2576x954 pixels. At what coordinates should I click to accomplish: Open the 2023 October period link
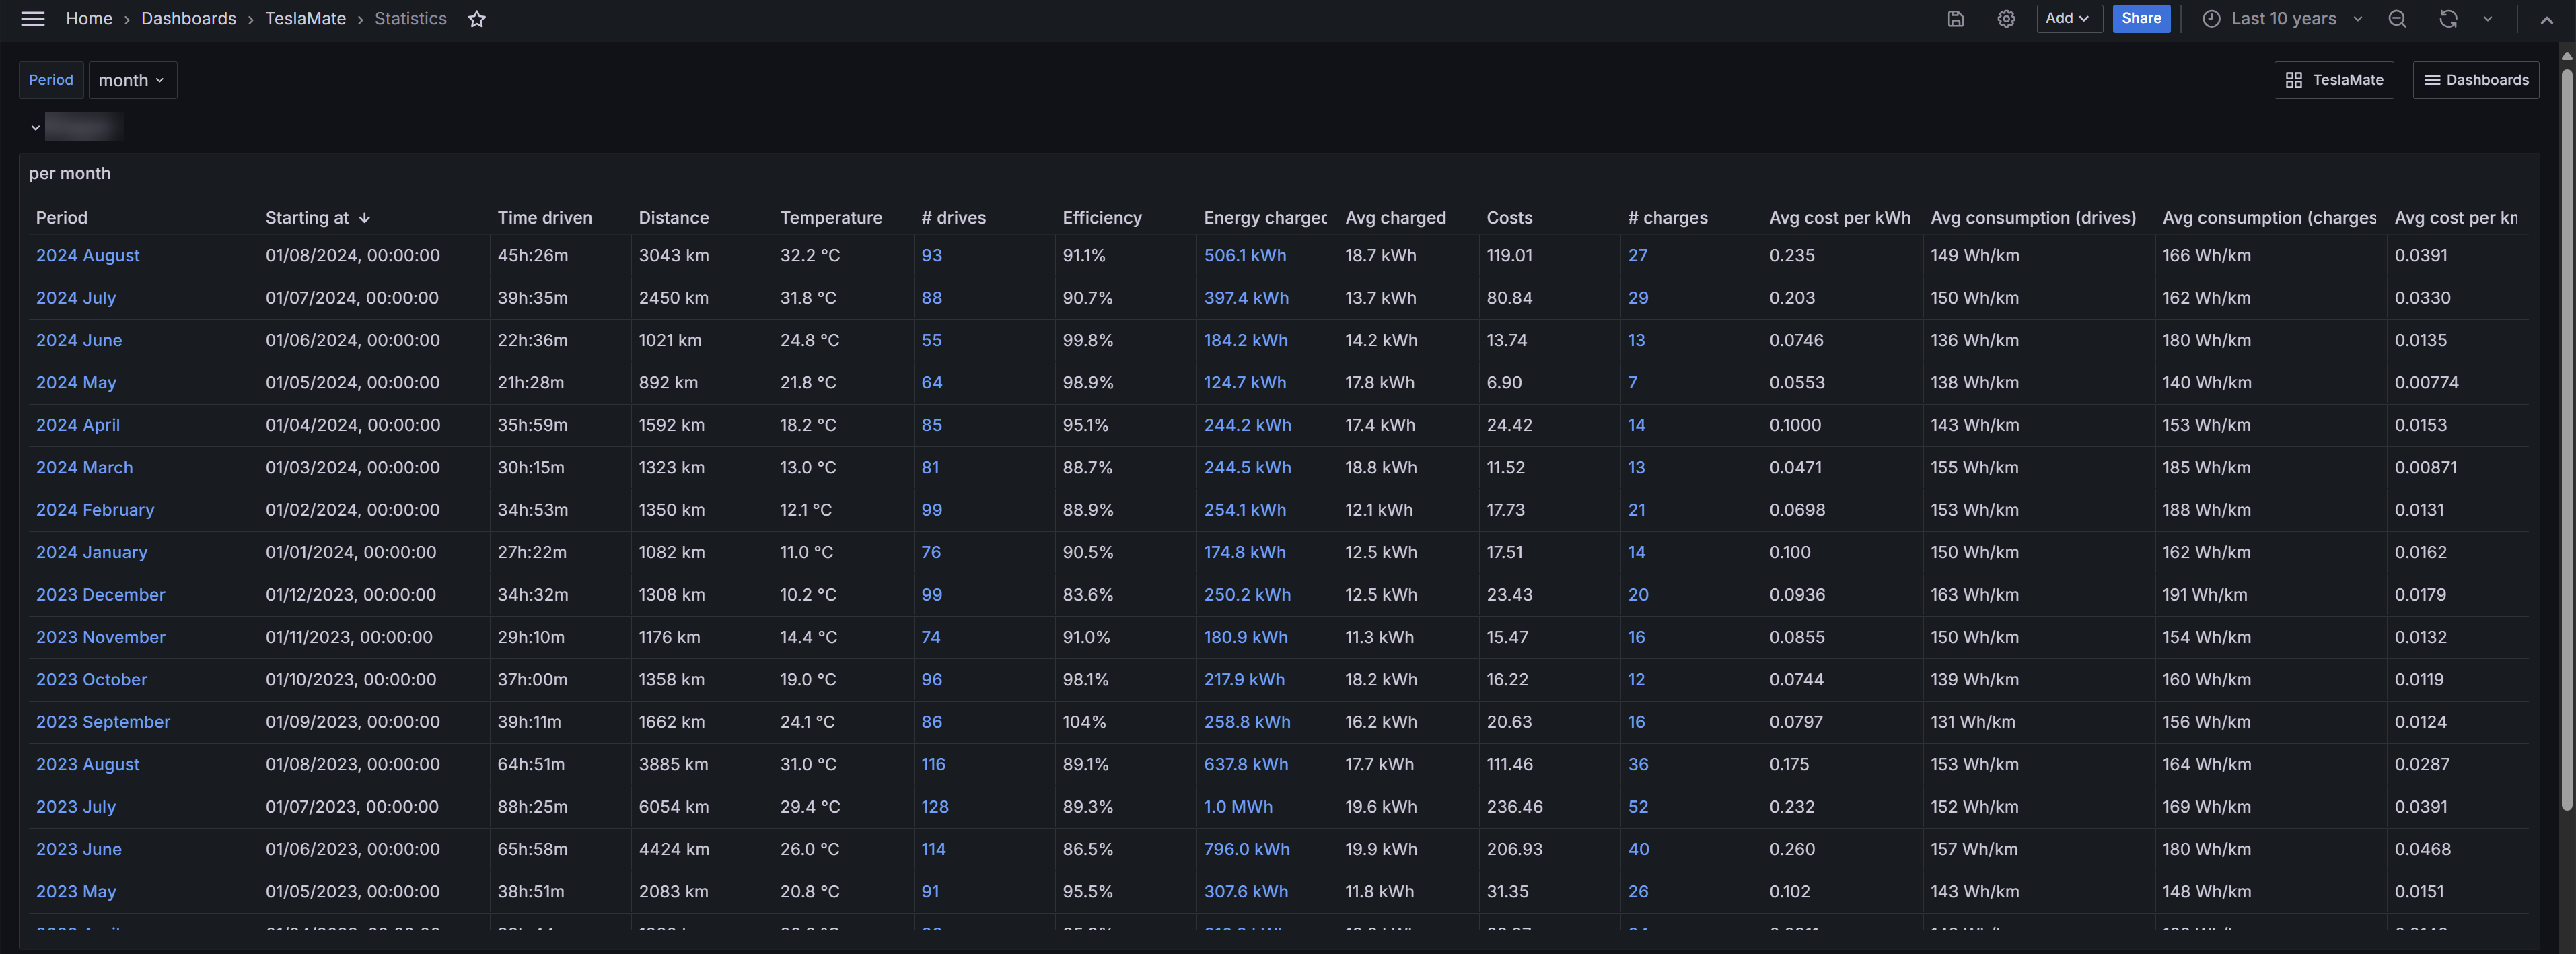(x=91, y=680)
